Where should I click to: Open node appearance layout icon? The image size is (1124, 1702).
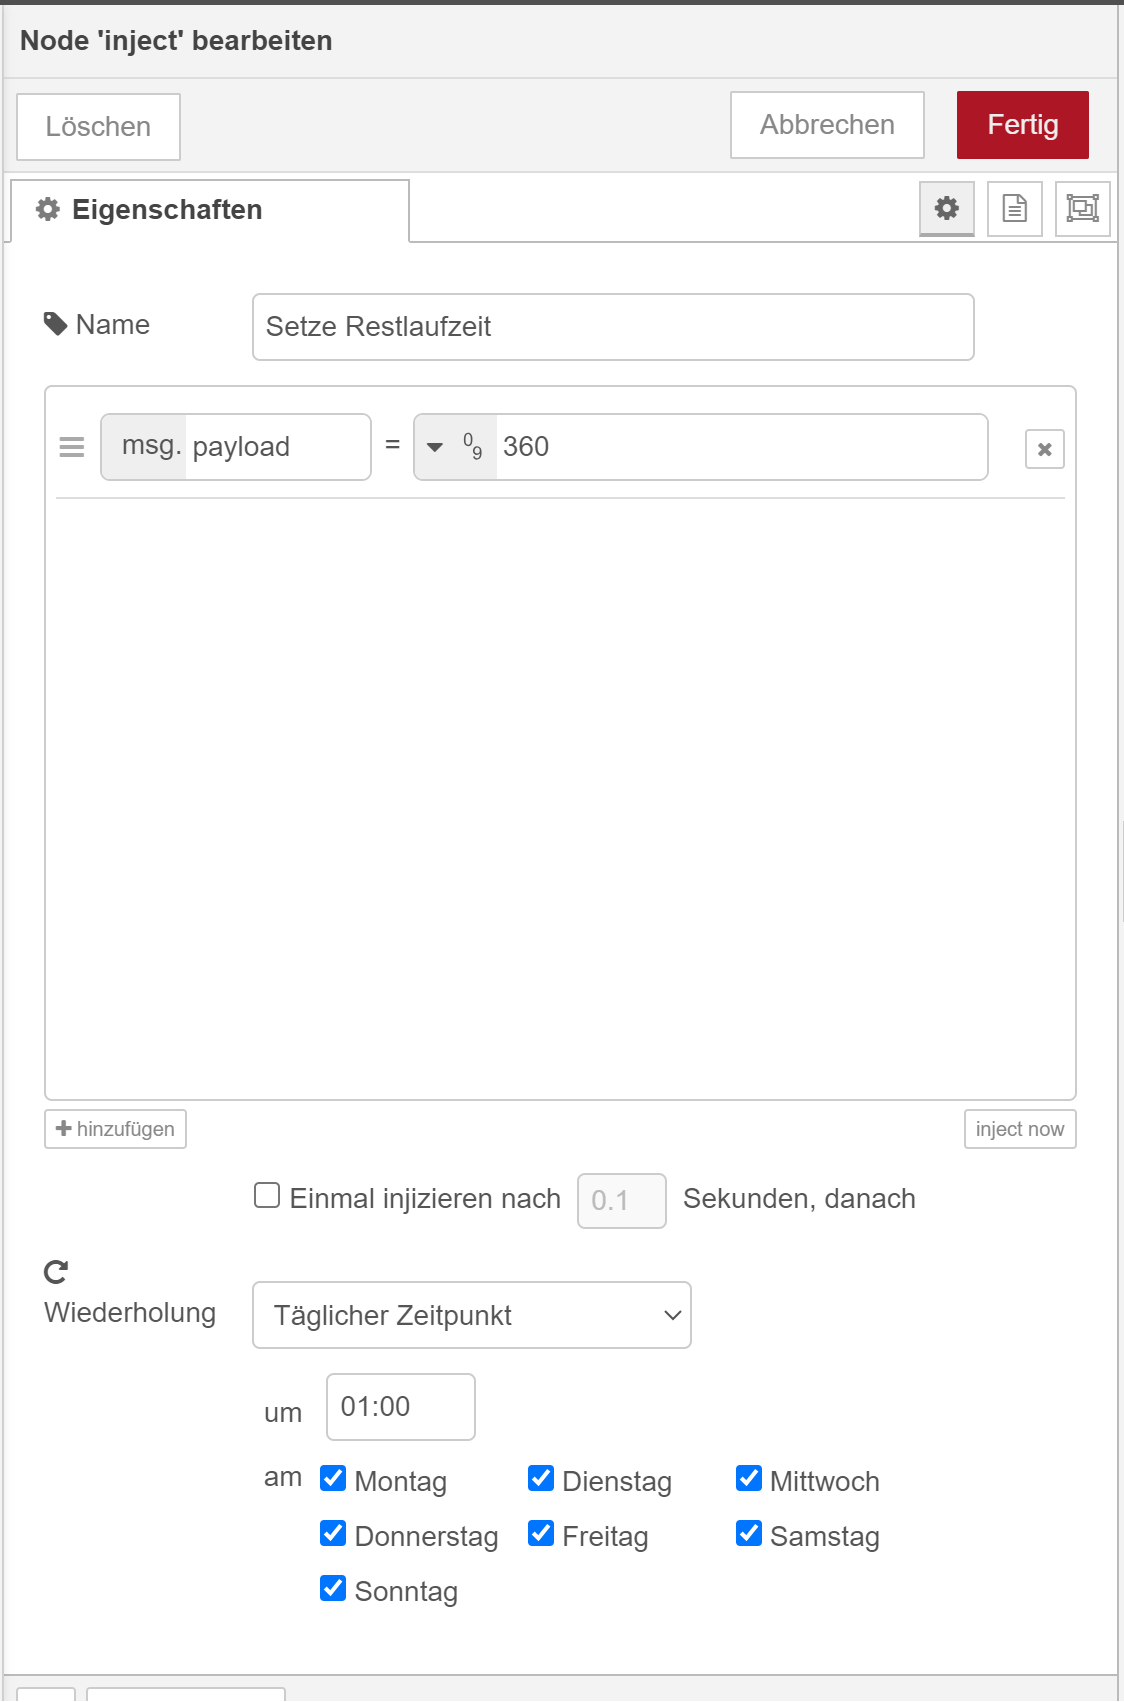(1082, 208)
